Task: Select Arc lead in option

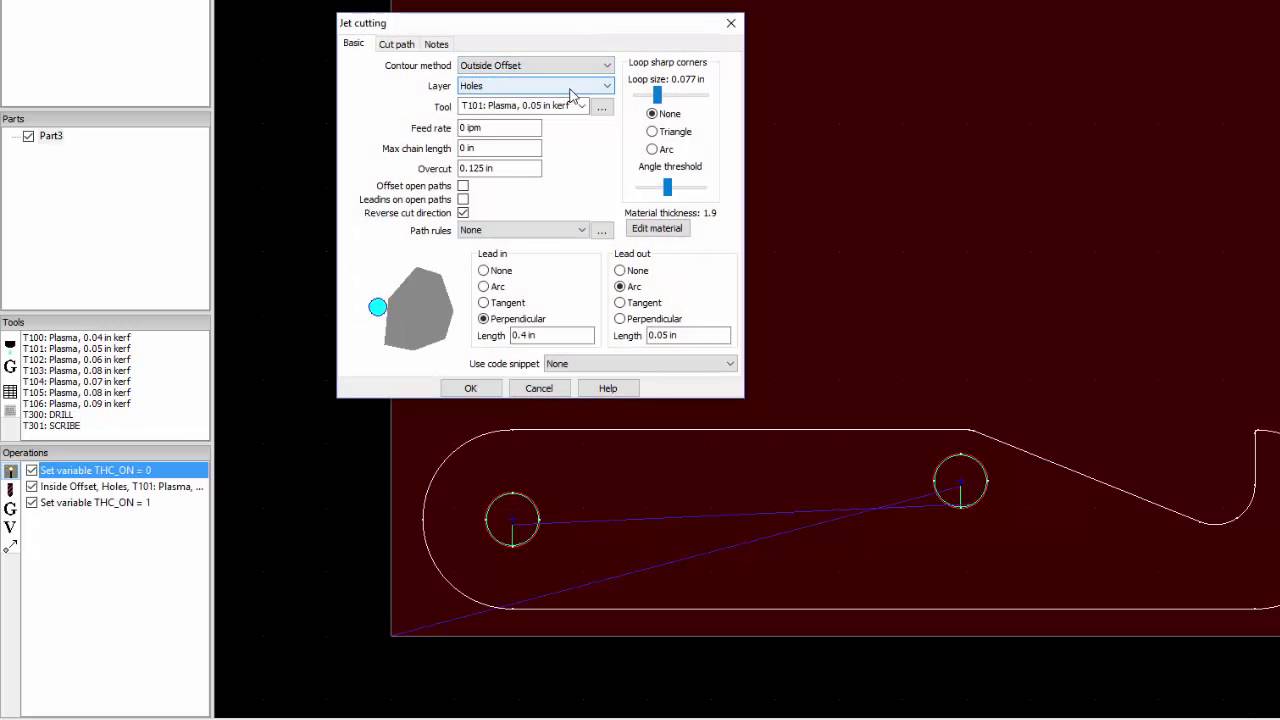Action: pos(484,287)
